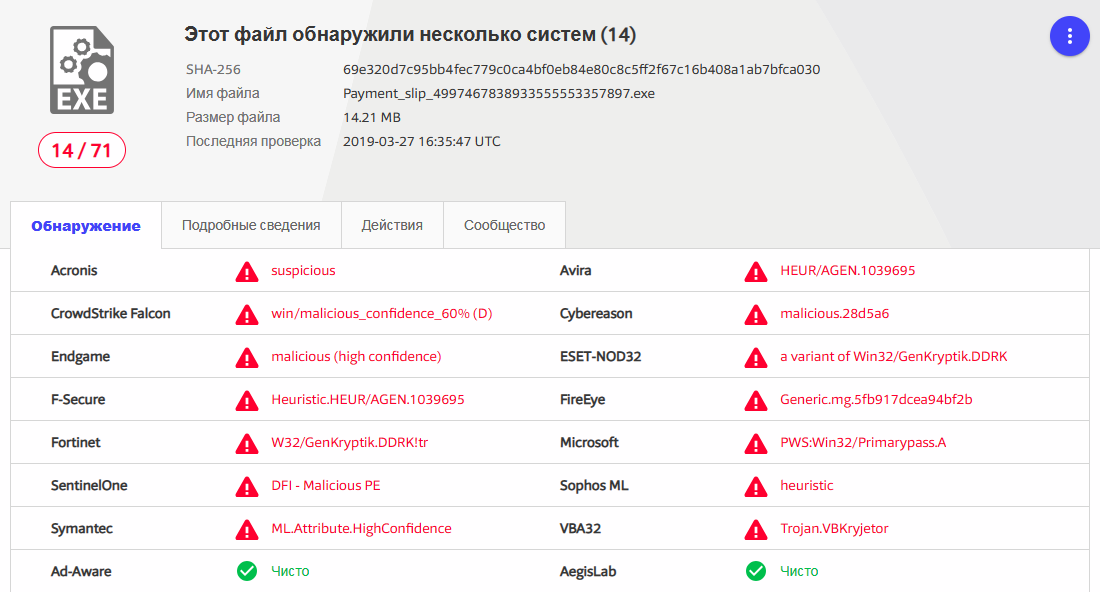The image size is (1100, 592).
Task: Click the CrowdStrike Falcon malicious_confidence result
Action: (x=381, y=313)
